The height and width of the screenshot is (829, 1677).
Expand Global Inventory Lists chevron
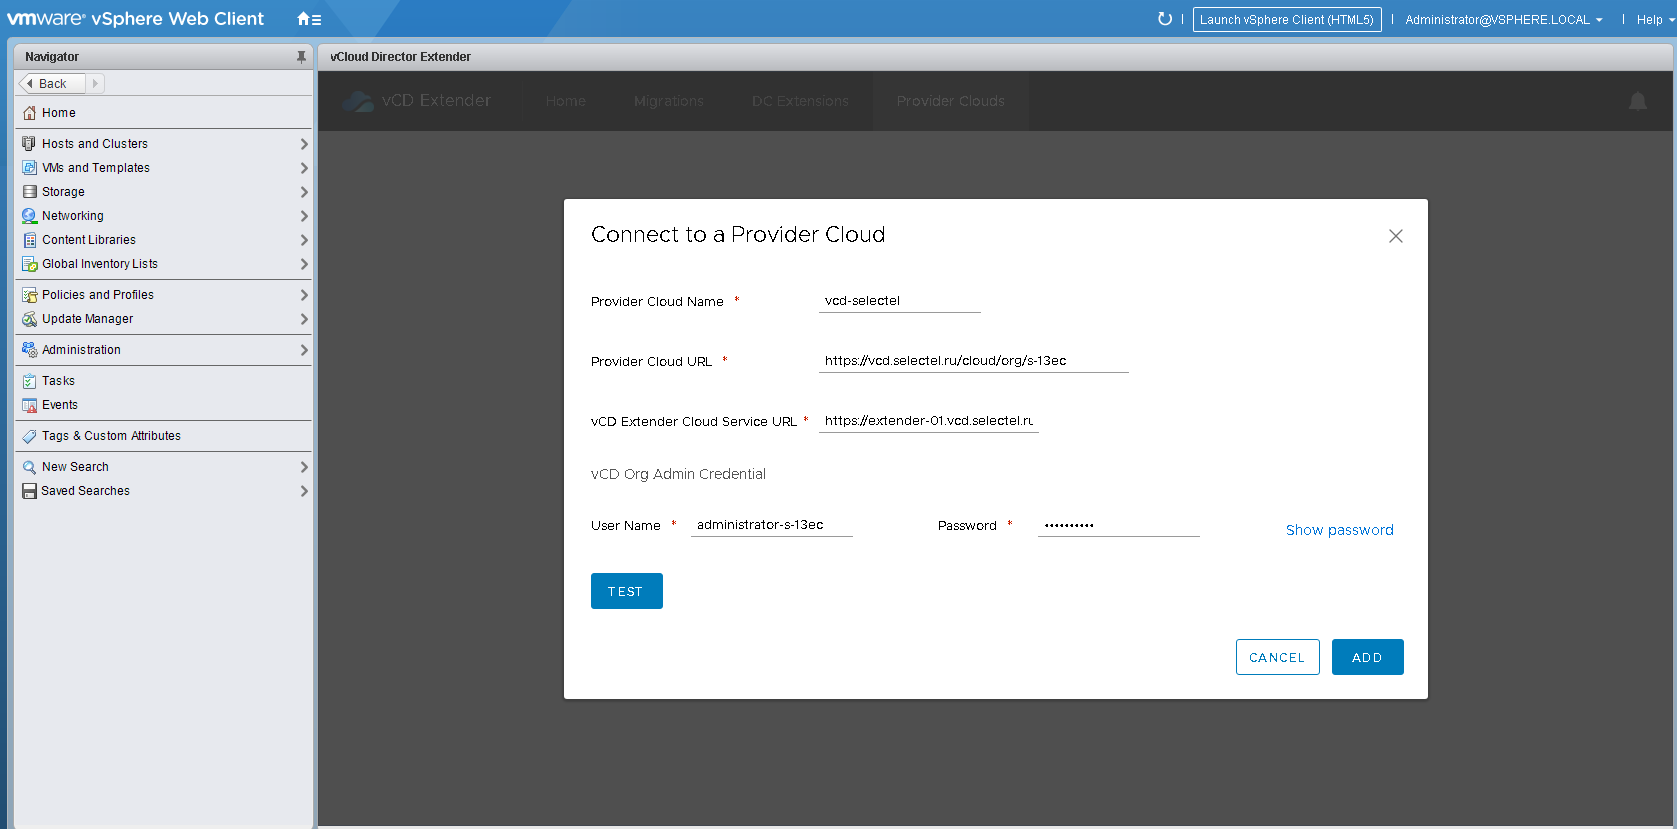click(x=304, y=264)
